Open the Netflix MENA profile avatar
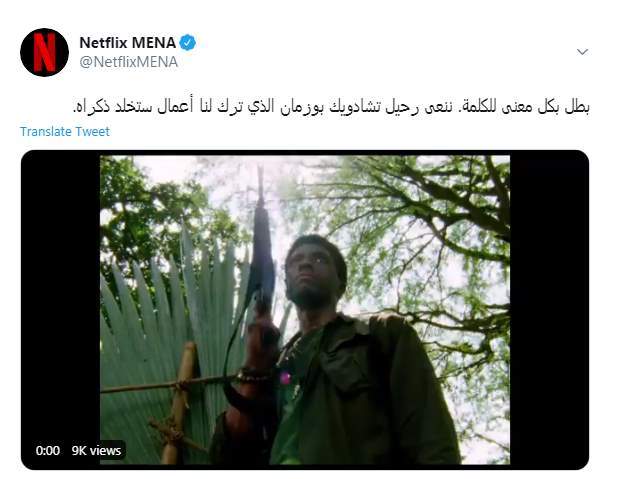 coord(44,52)
